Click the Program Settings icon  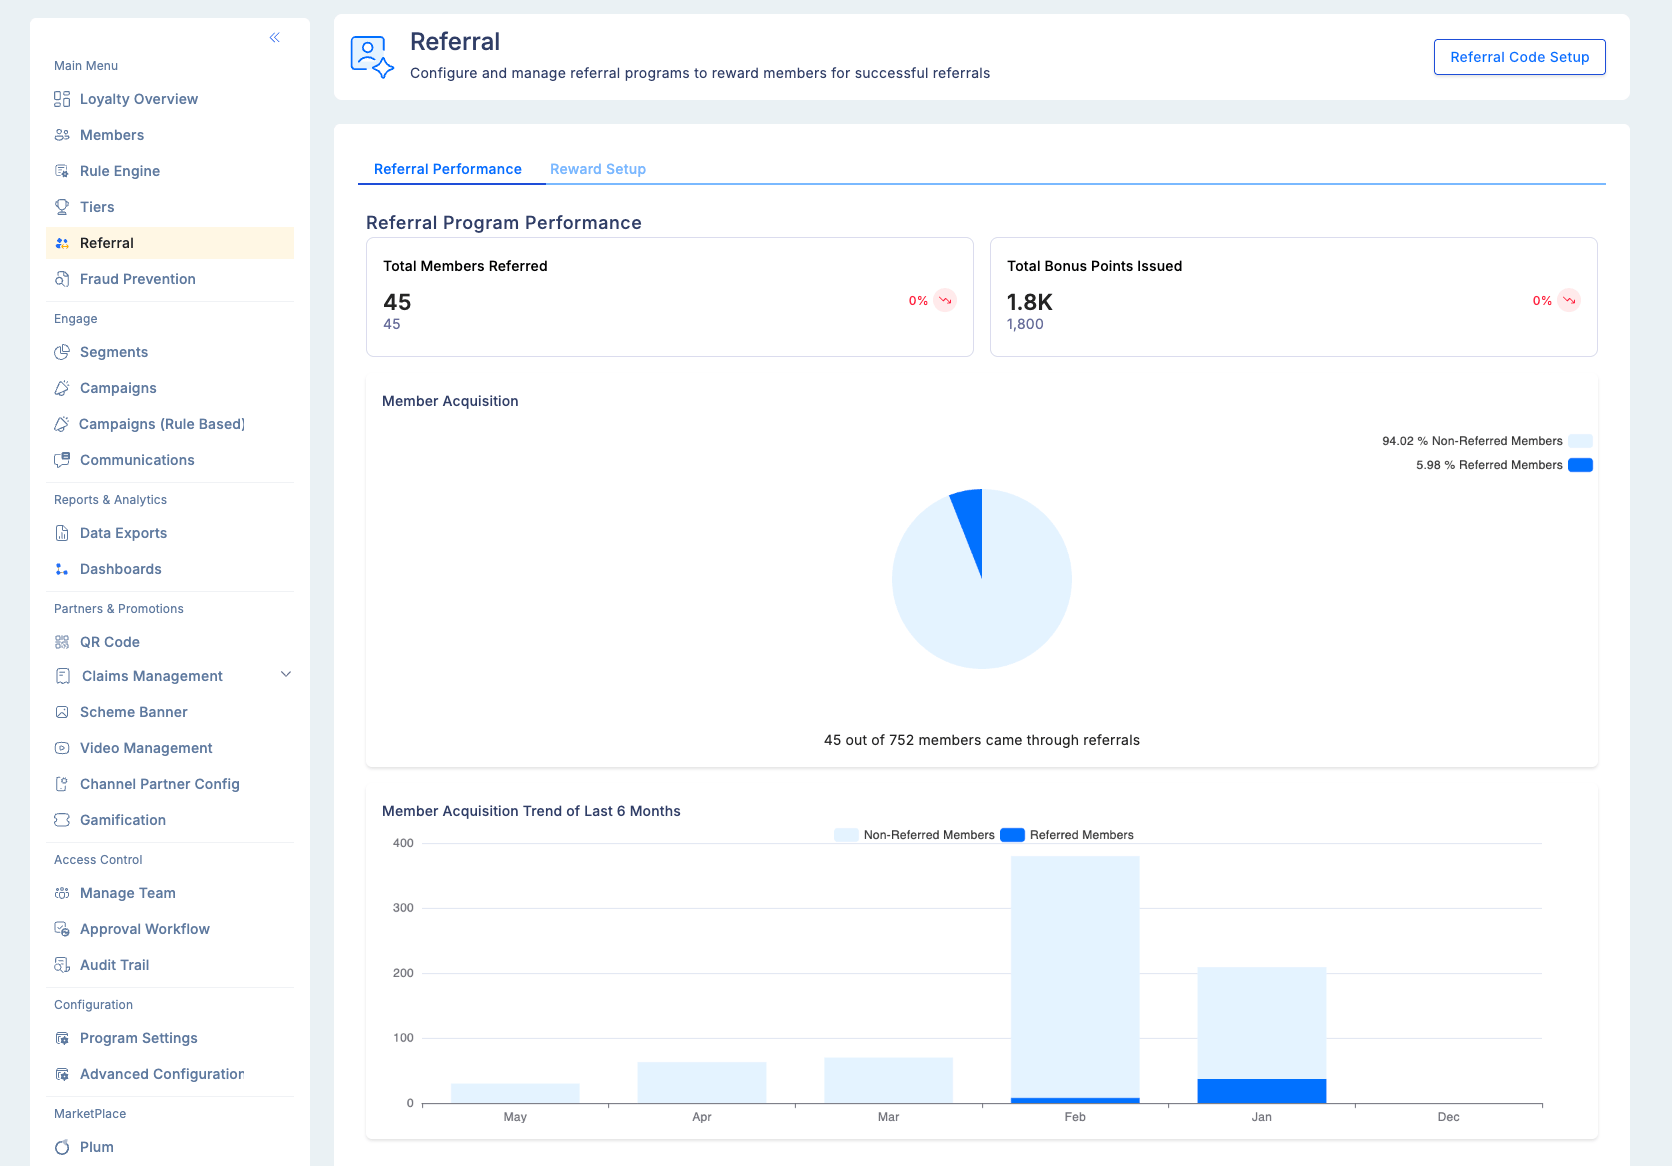coord(62,1038)
